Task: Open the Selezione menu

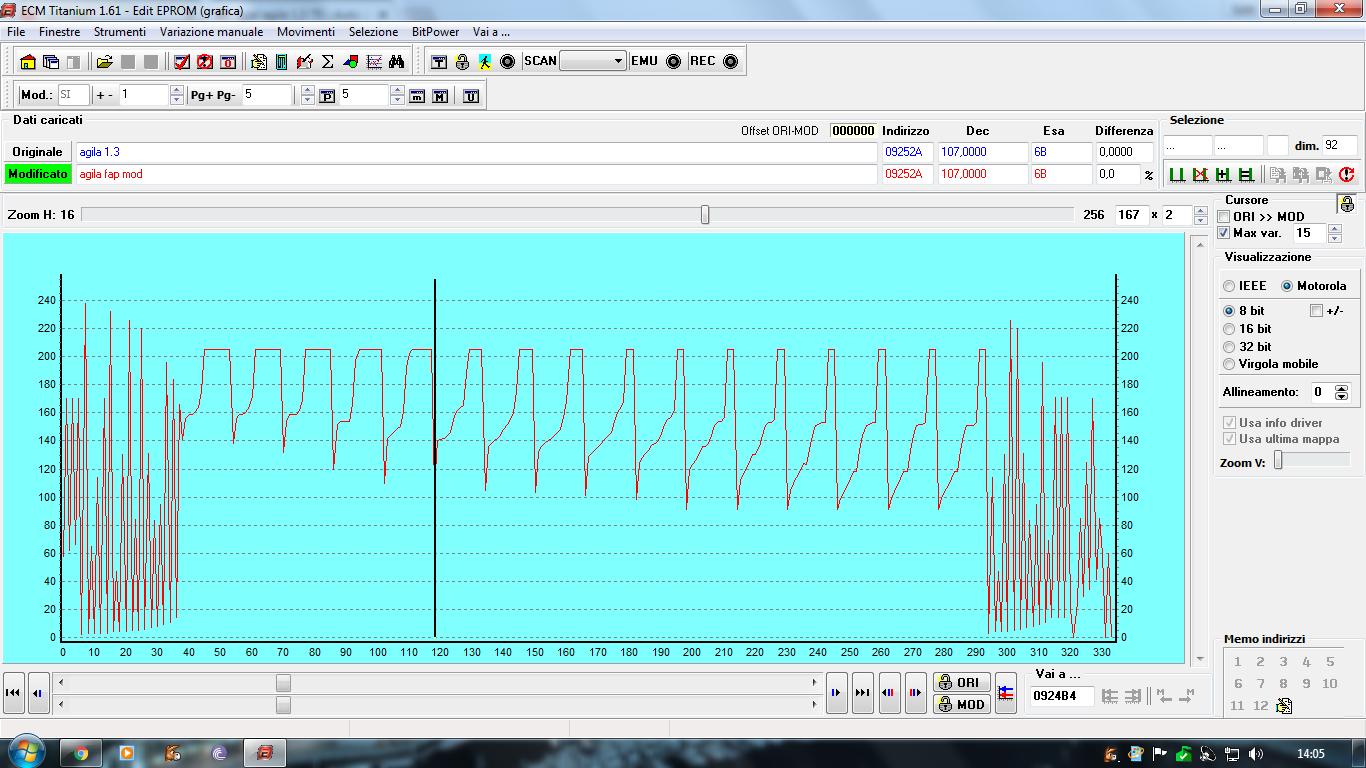Action: (373, 32)
